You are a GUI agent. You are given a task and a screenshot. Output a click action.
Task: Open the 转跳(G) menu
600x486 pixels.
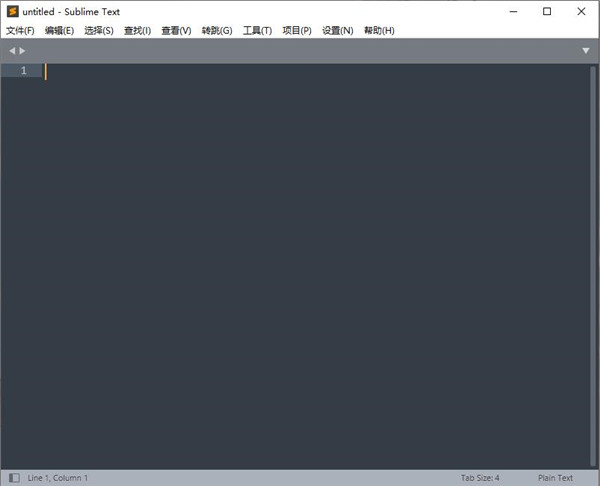[217, 31]
